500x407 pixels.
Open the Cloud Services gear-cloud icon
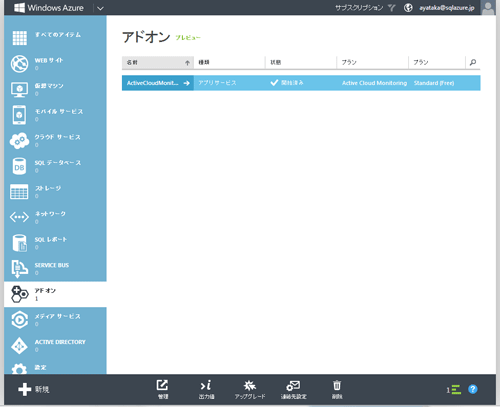point(19,141)
